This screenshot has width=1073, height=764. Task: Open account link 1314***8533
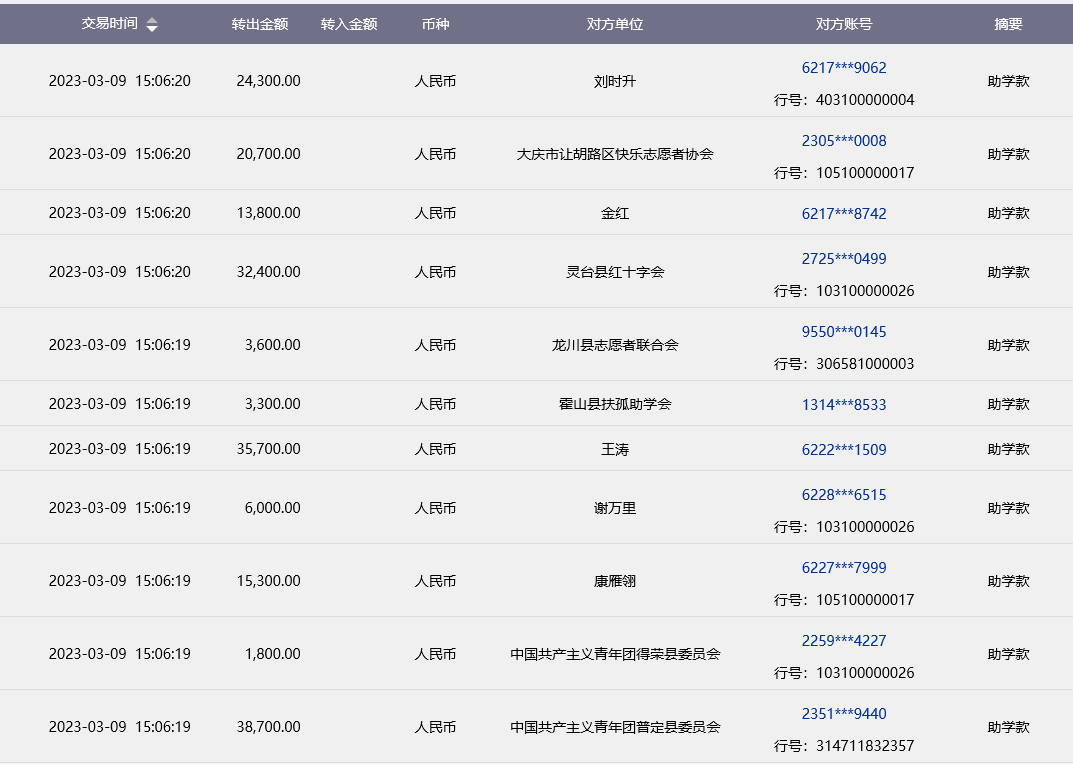843,405
